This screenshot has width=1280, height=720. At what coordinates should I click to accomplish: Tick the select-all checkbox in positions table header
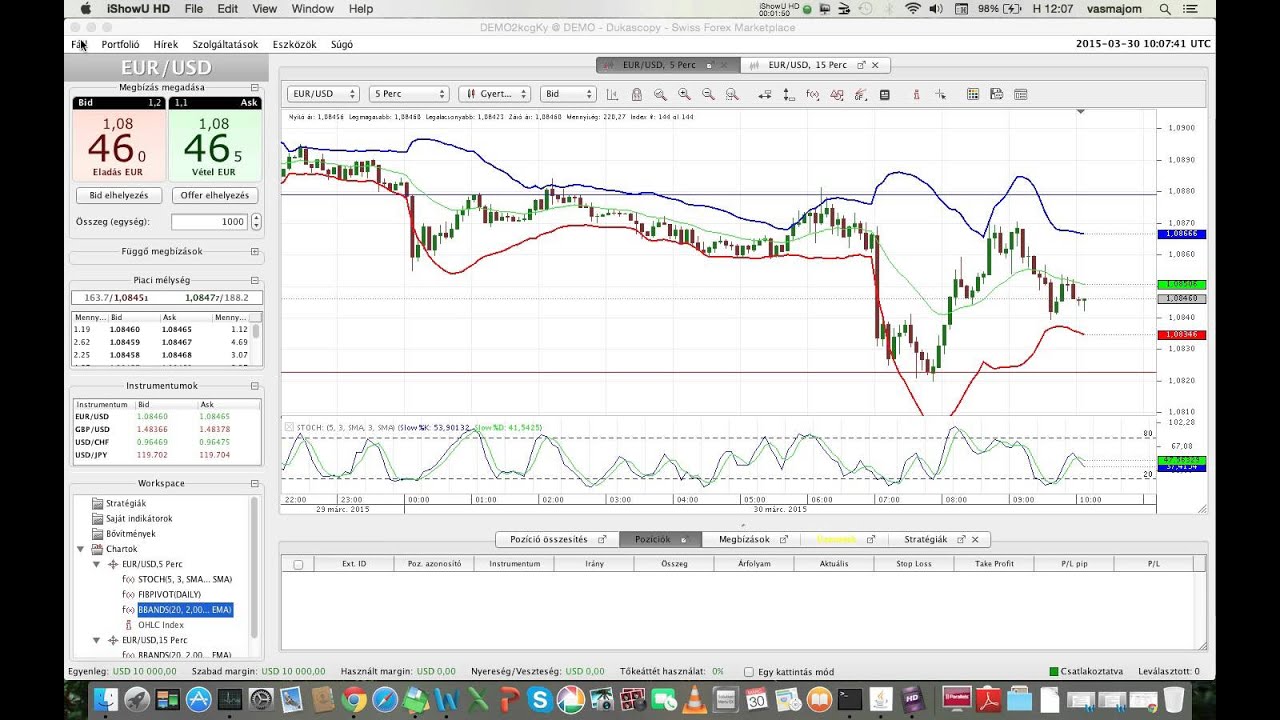[298, 564]
